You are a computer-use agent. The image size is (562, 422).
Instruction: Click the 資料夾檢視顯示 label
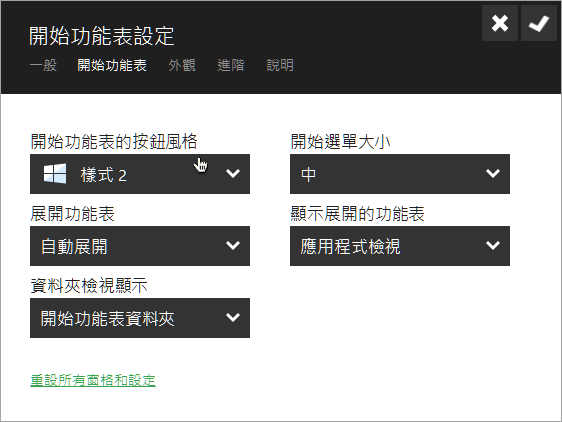(89, 286)
